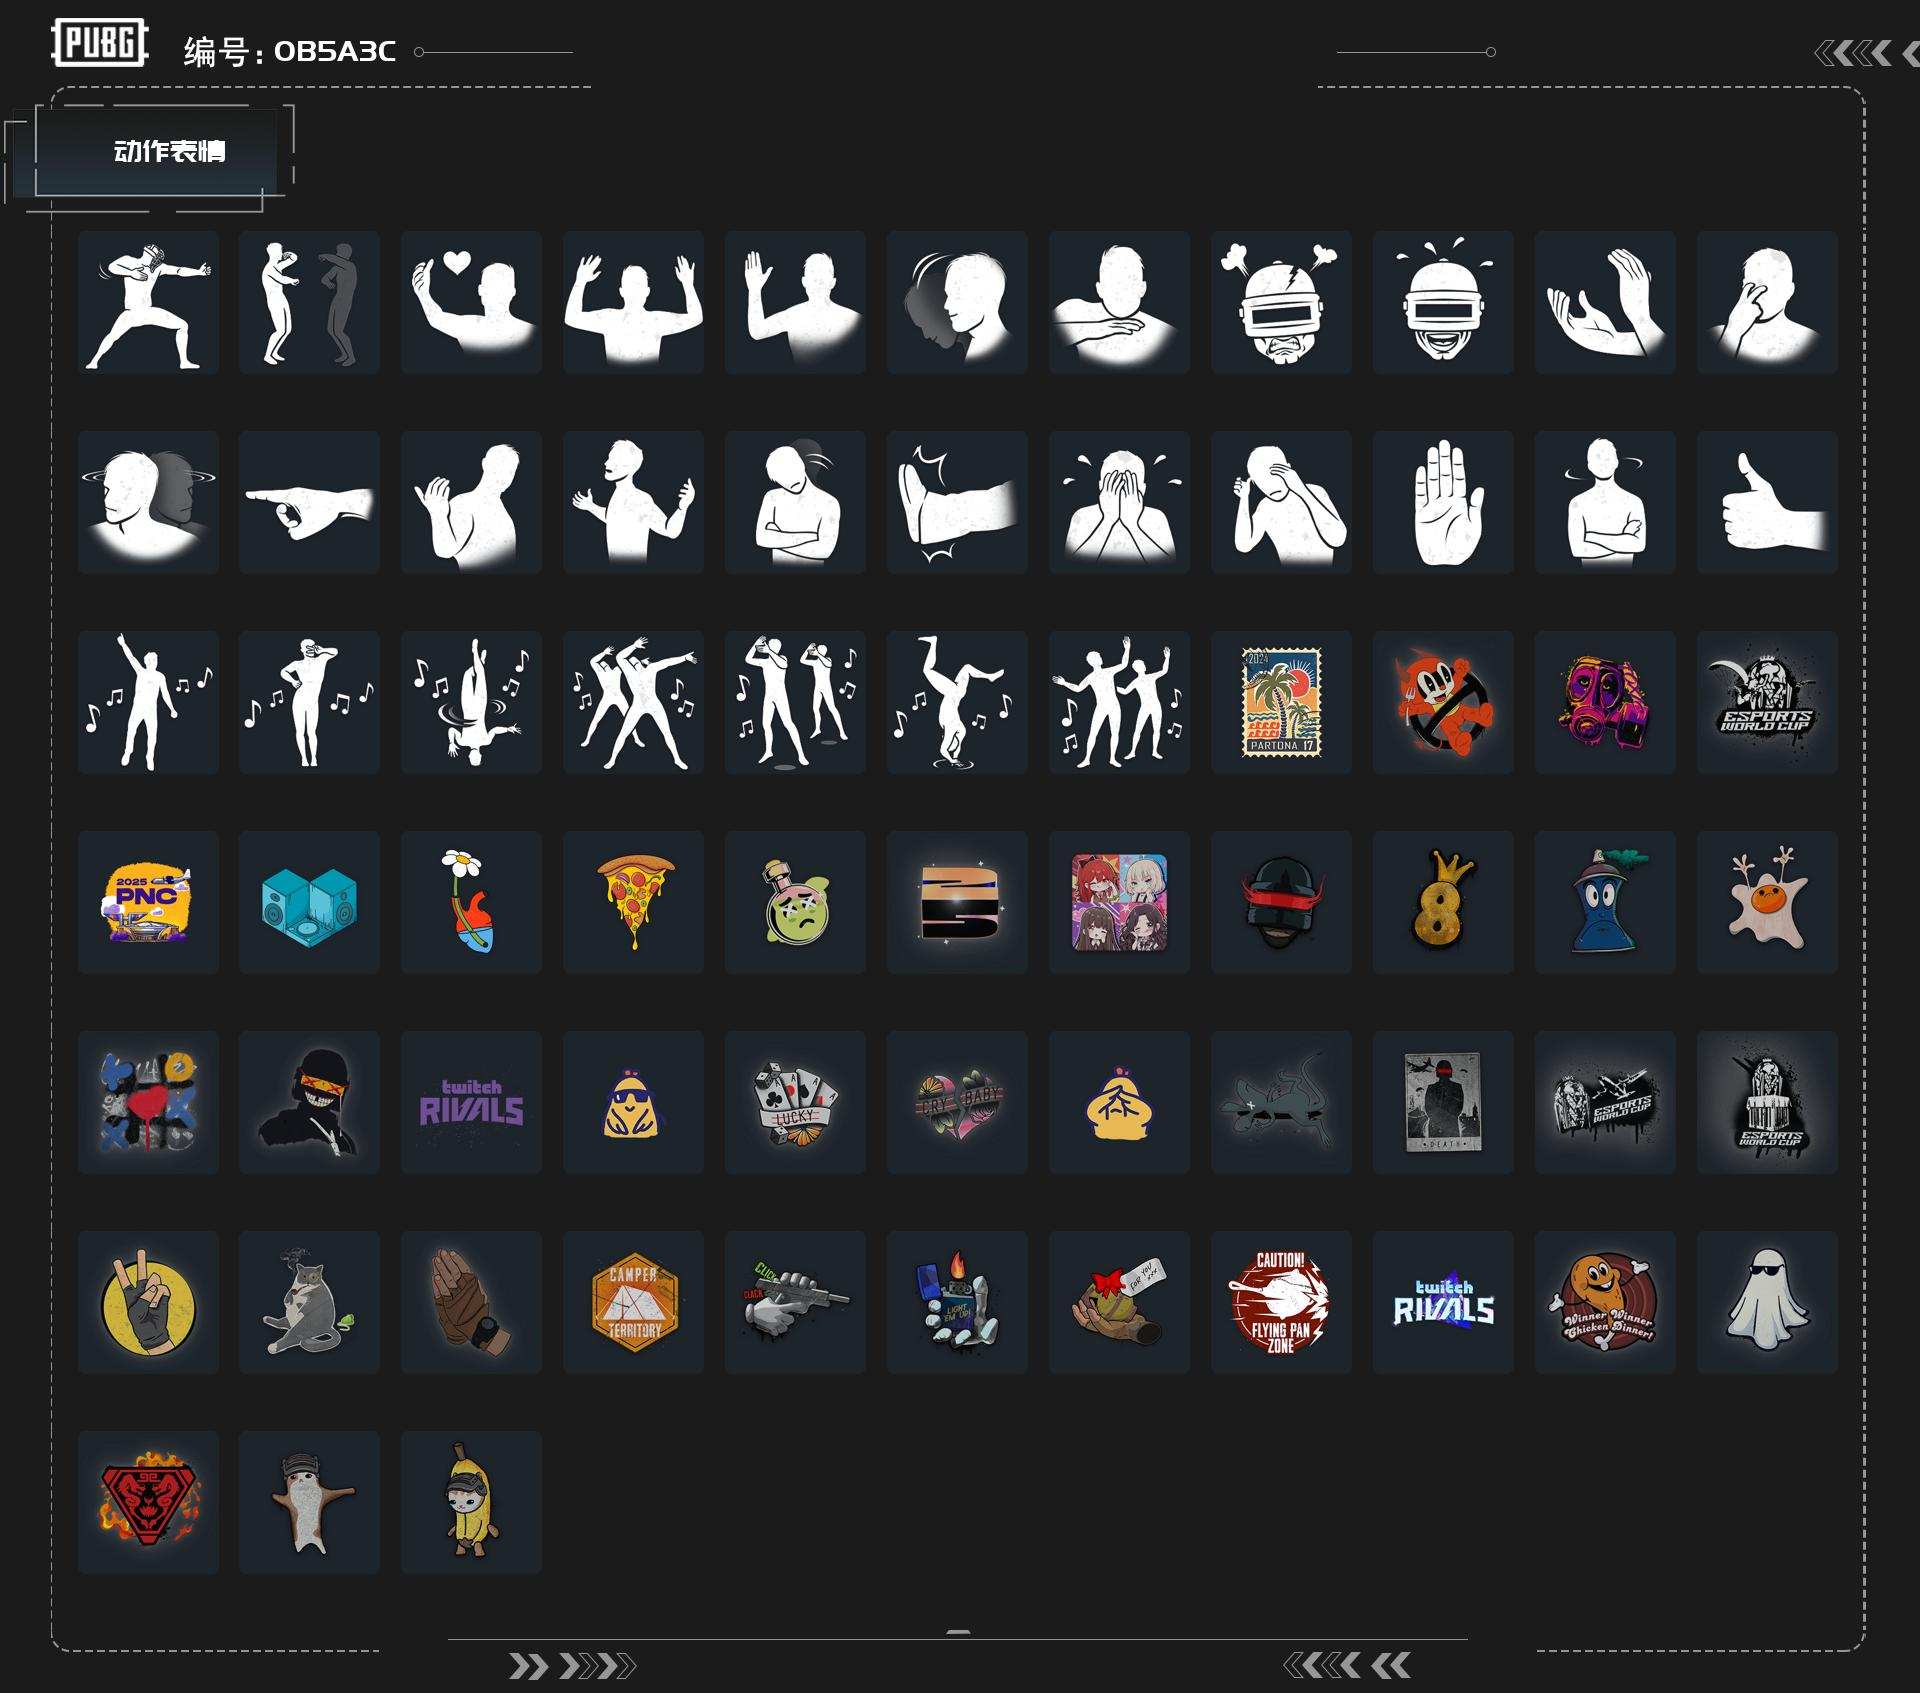The image size is (1920, 1693).
Task: Open the 动作表情 tab
Action: tap(169, 151)
